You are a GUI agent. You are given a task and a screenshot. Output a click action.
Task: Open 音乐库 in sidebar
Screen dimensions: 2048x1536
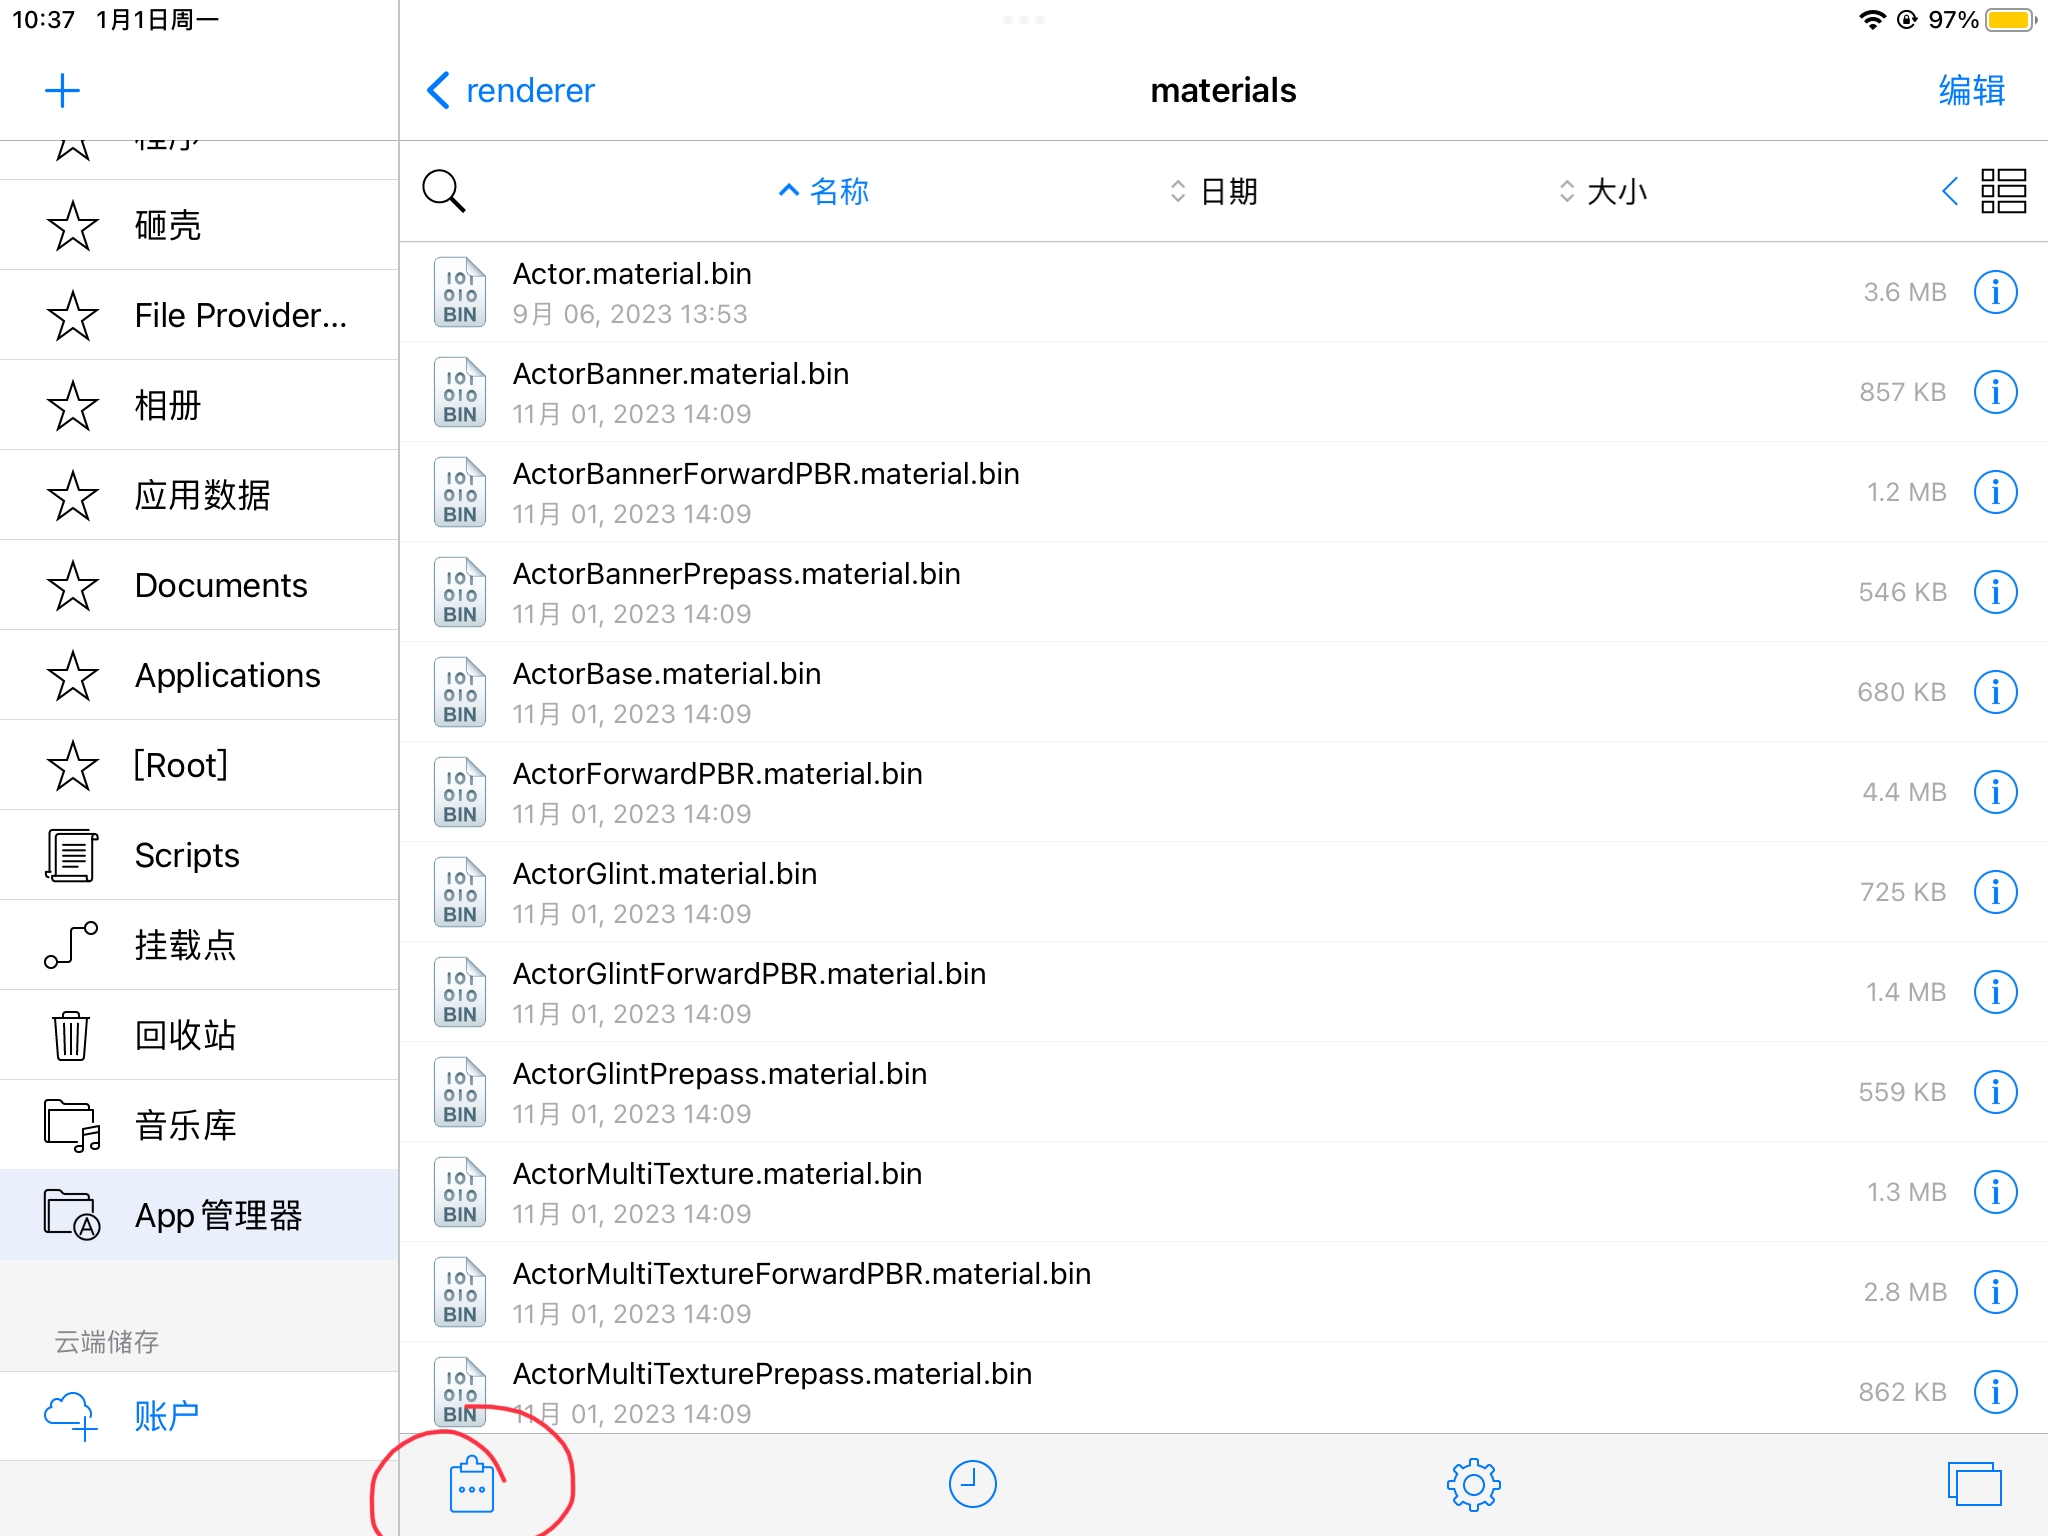pyautogui.click(x=199, y=1125)
